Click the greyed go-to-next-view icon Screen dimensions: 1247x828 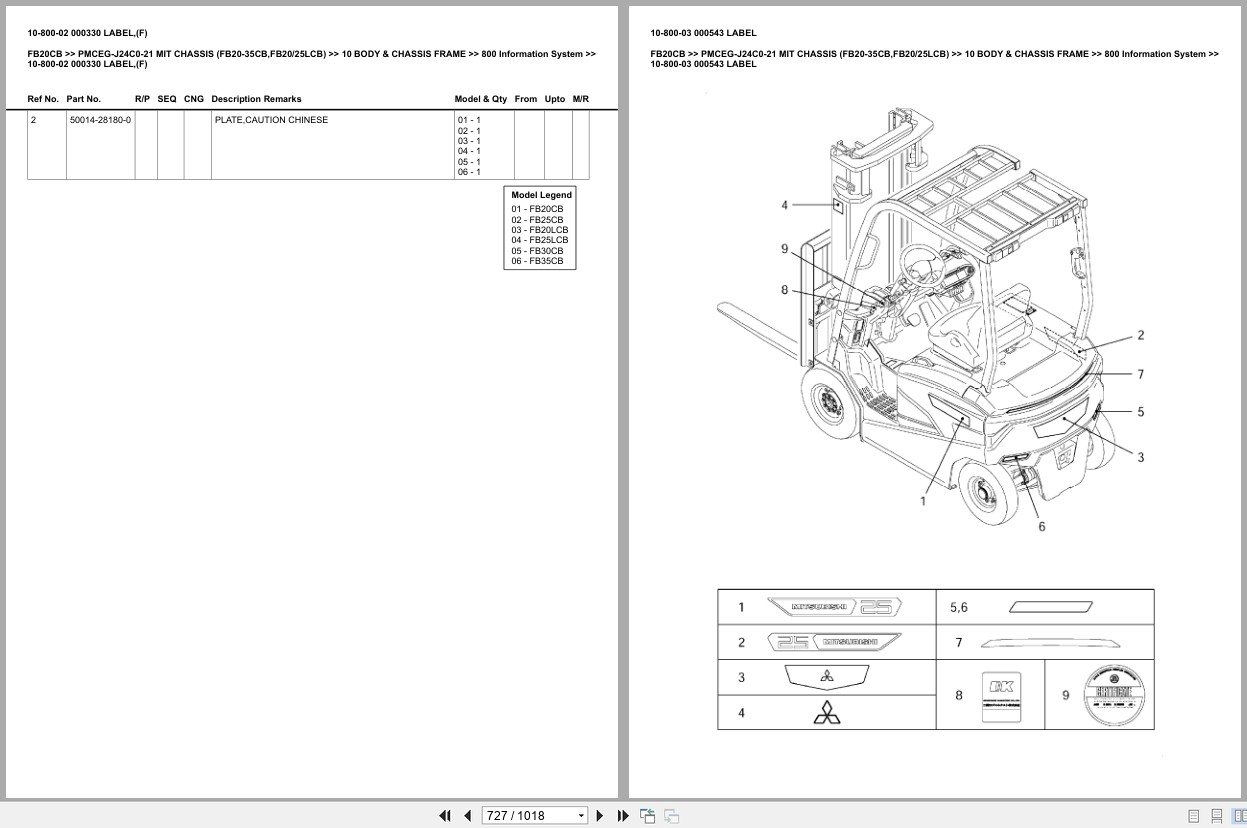671,815
